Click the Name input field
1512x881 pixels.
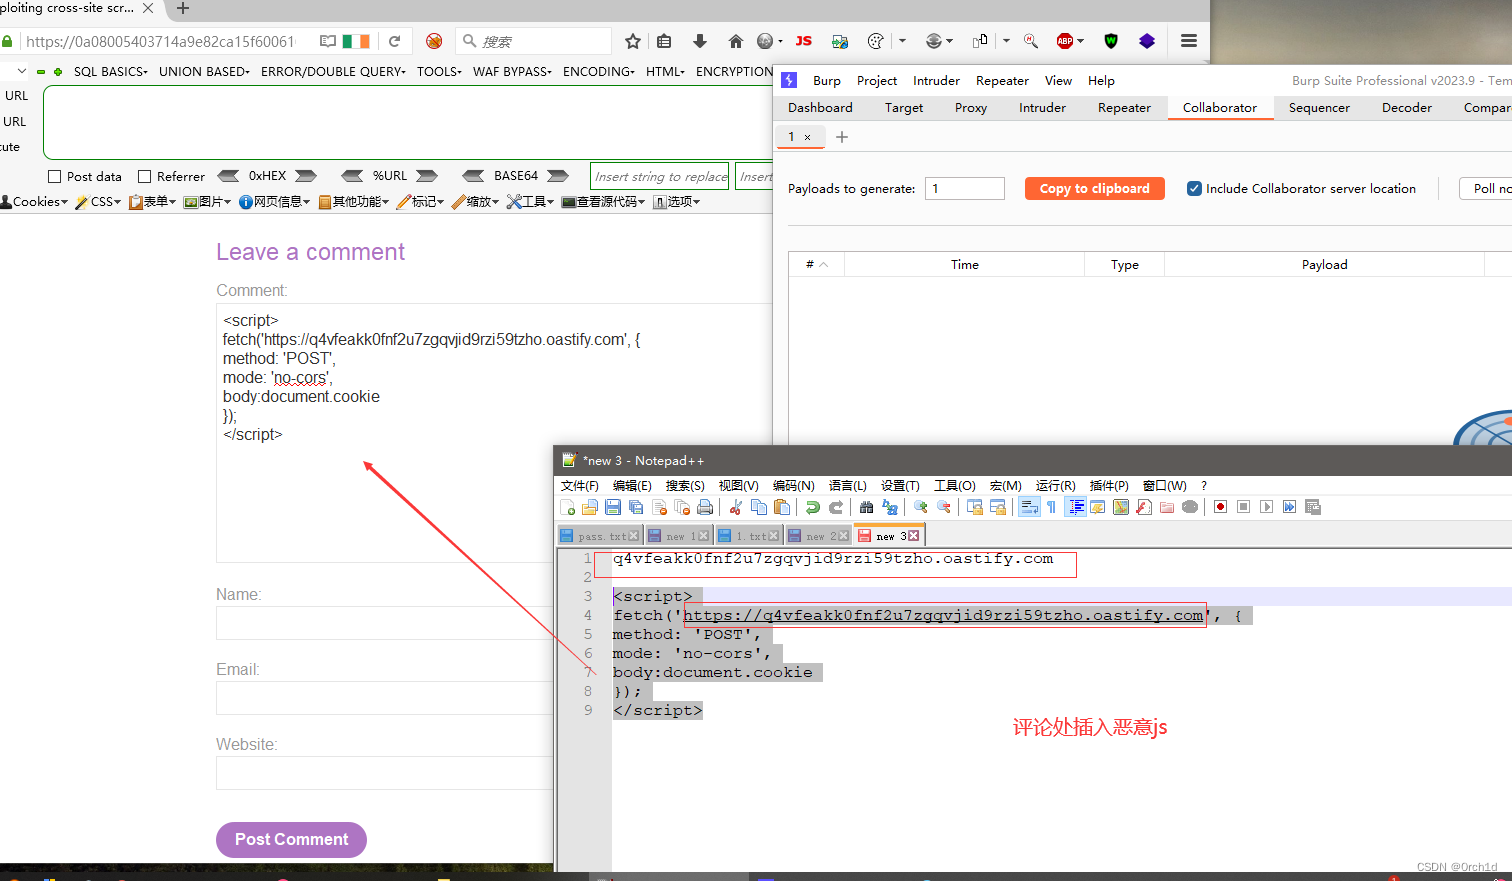[384, 623]
